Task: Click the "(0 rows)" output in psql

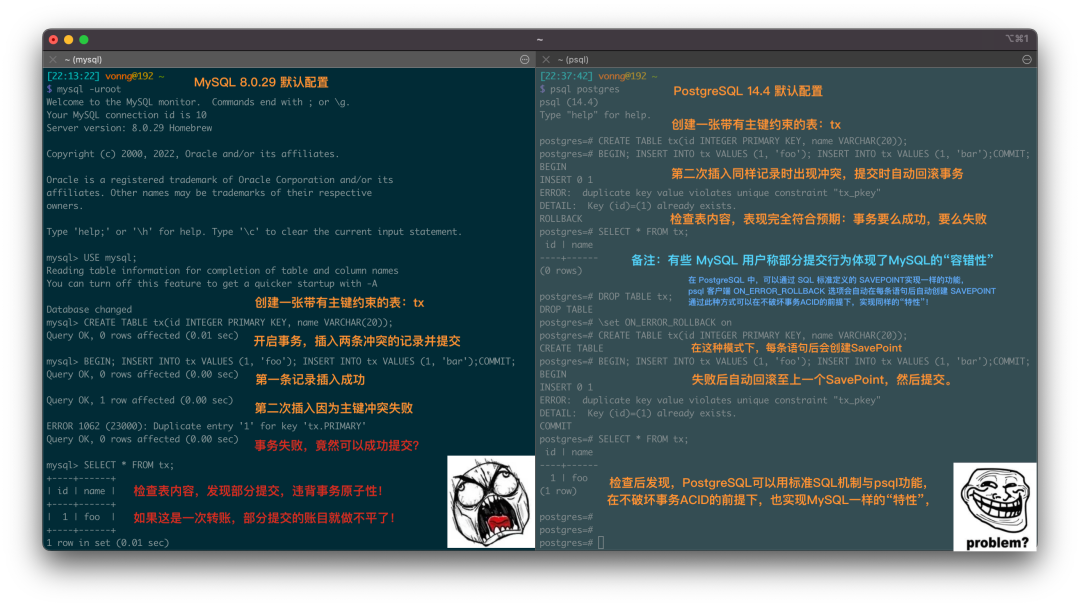Action: pos(561,271)
